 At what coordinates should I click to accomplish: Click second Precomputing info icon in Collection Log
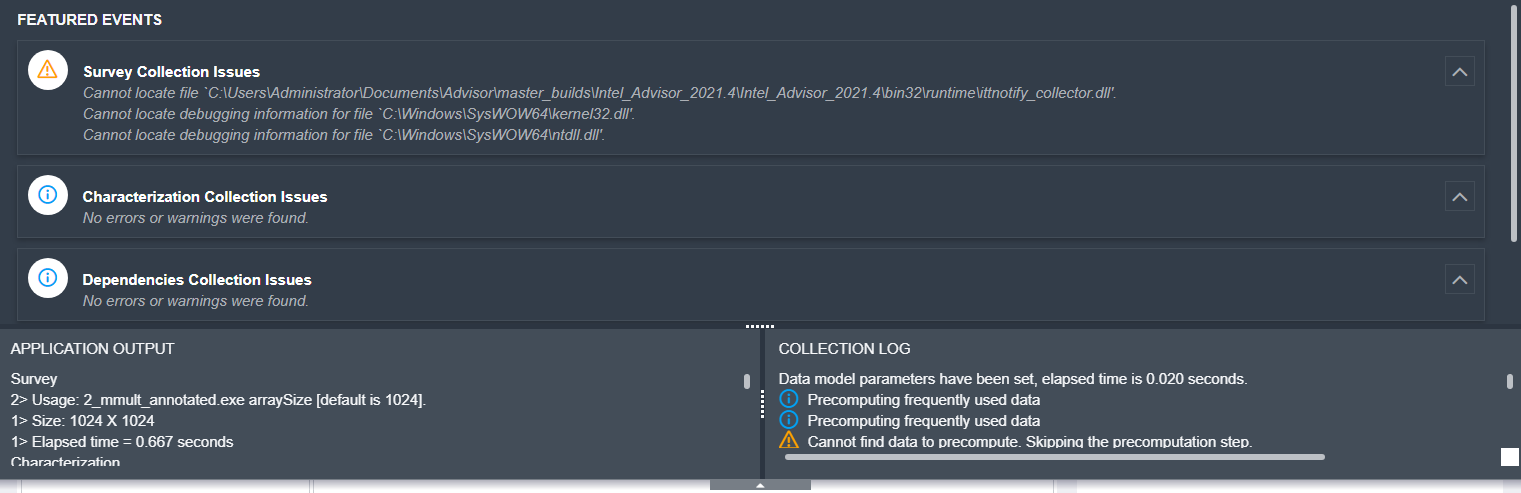[788, 421]
